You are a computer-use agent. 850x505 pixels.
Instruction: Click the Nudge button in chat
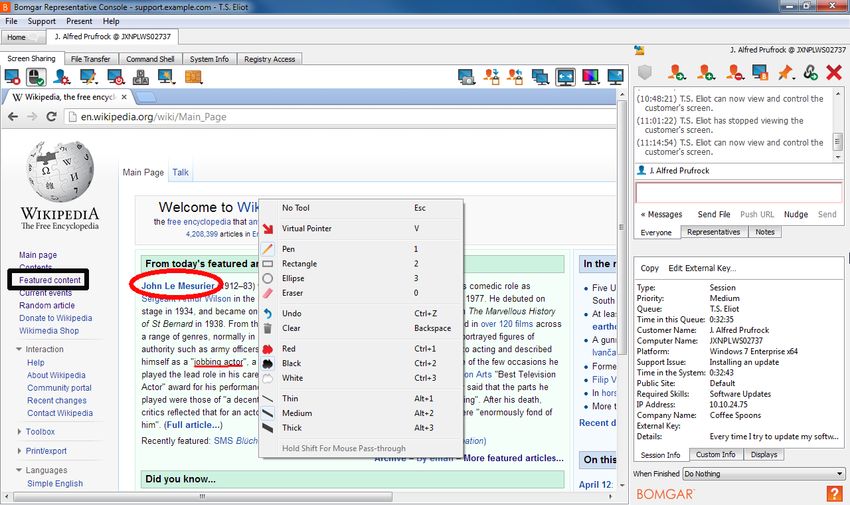[x=796, y=214]
